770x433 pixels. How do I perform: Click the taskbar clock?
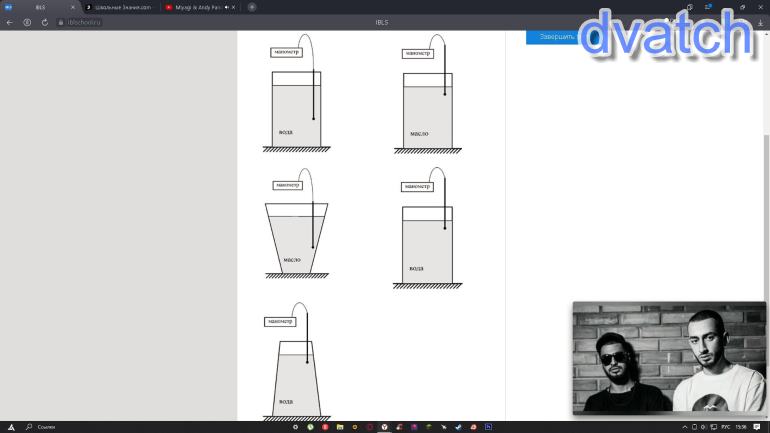pos(741,427)
